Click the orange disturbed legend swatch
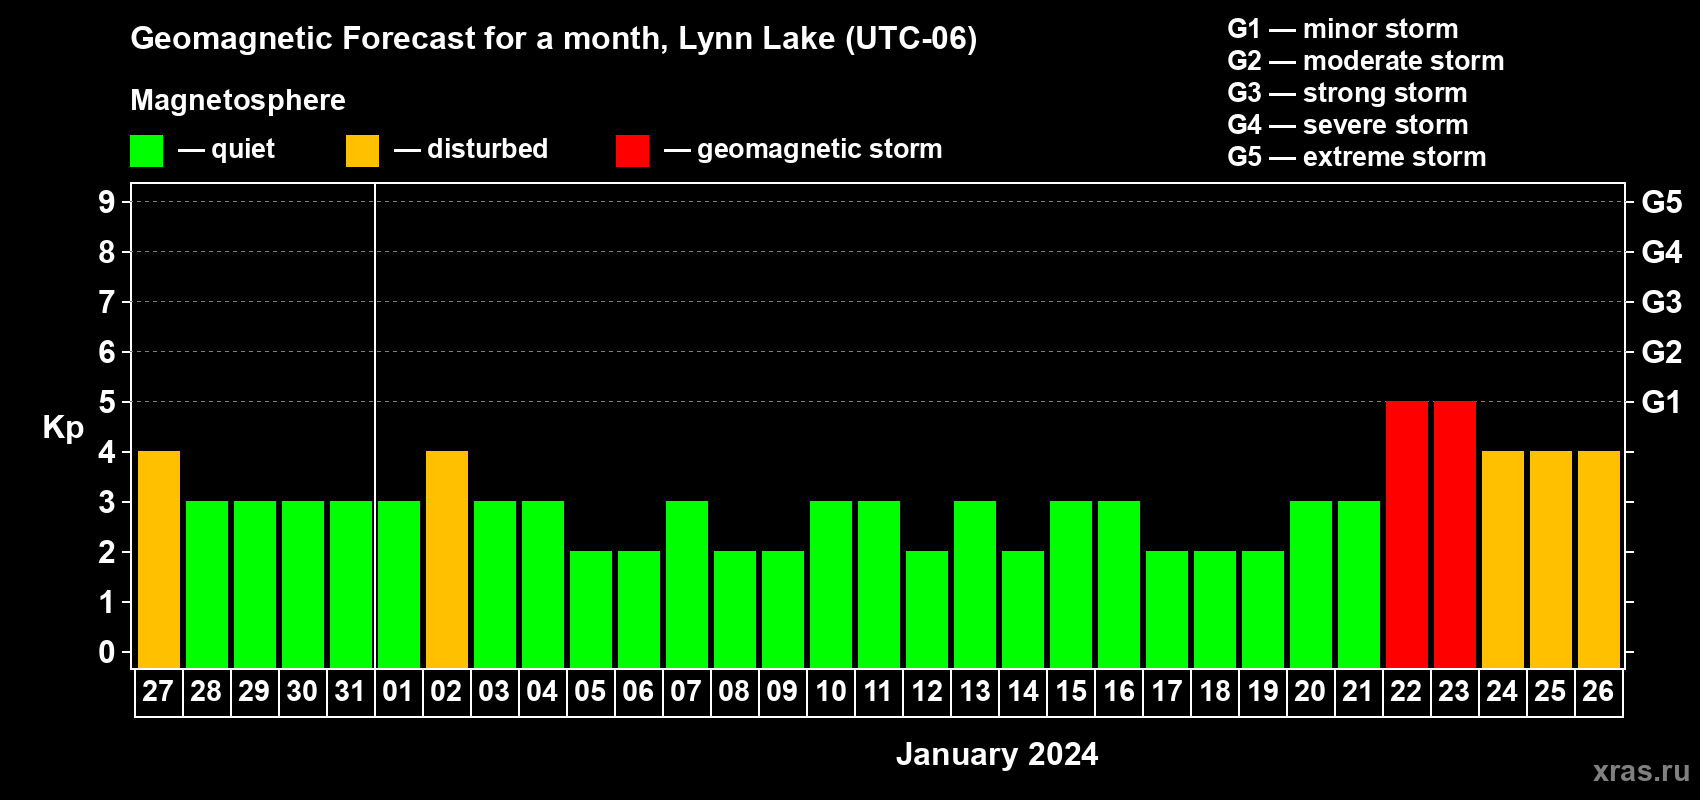1700x800 pixels. (362, 151)
